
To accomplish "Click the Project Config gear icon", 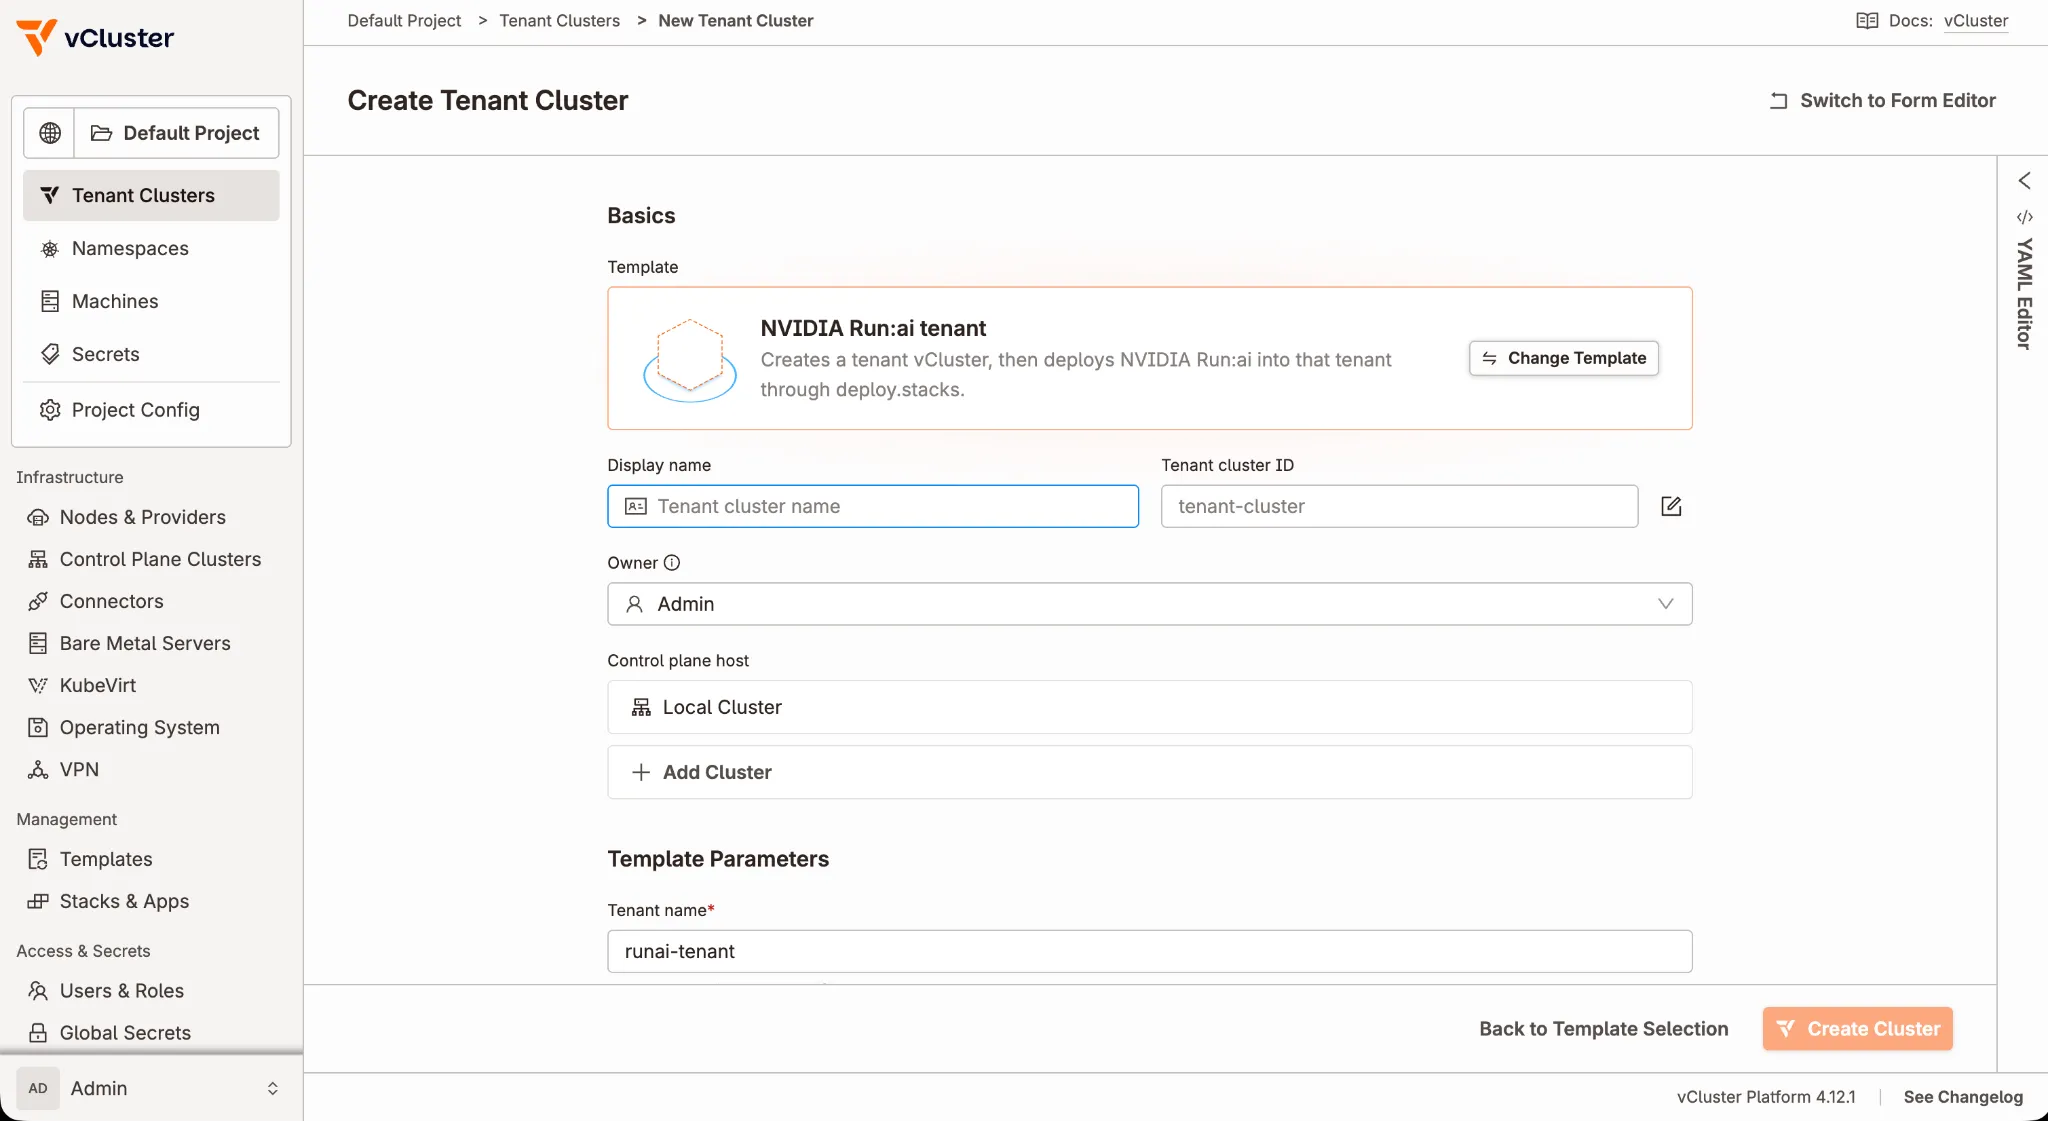I will (x=50, y=410).
